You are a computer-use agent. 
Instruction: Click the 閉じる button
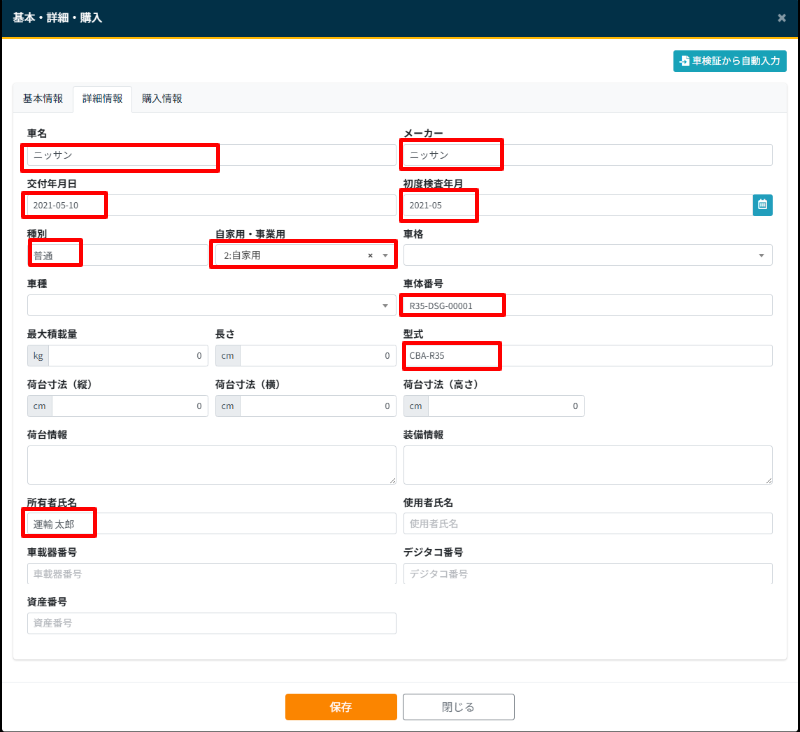pos(459,707)
